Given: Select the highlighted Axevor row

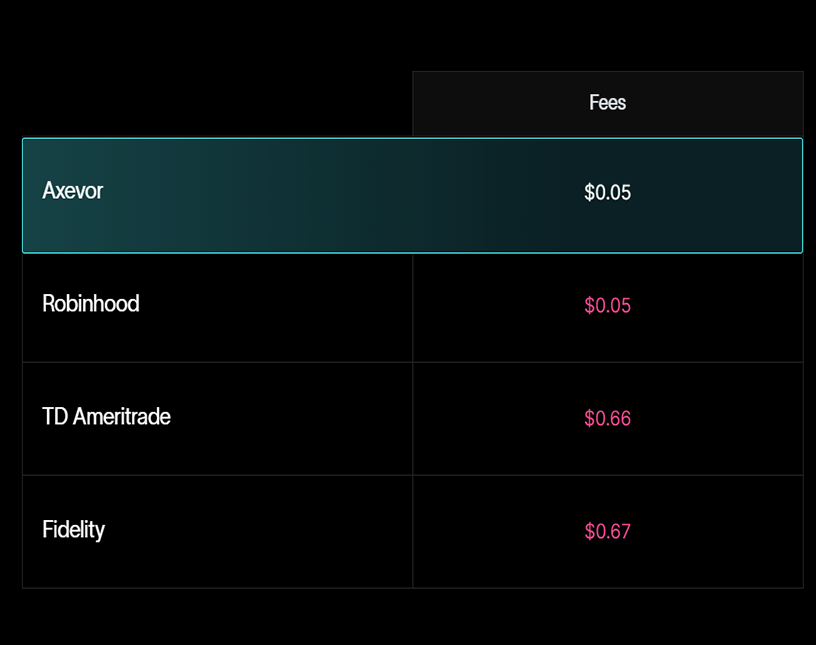Looking at the screenshot, I should click(x=412, y=194).
